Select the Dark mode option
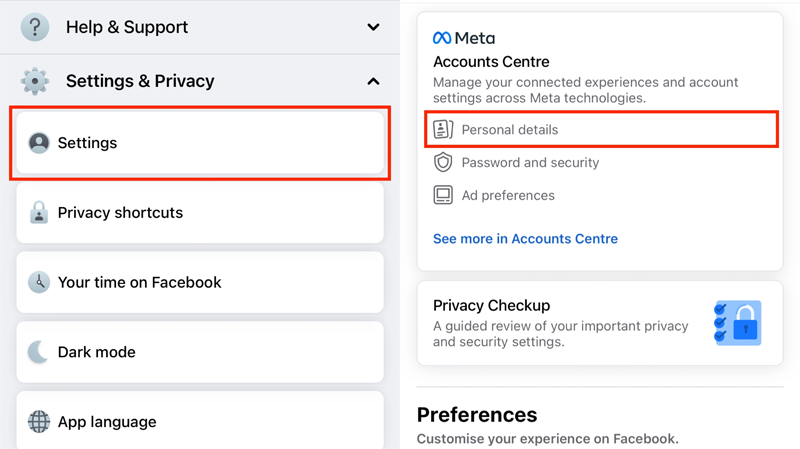This screenshot has height=449, width=800. coord(200,352)
